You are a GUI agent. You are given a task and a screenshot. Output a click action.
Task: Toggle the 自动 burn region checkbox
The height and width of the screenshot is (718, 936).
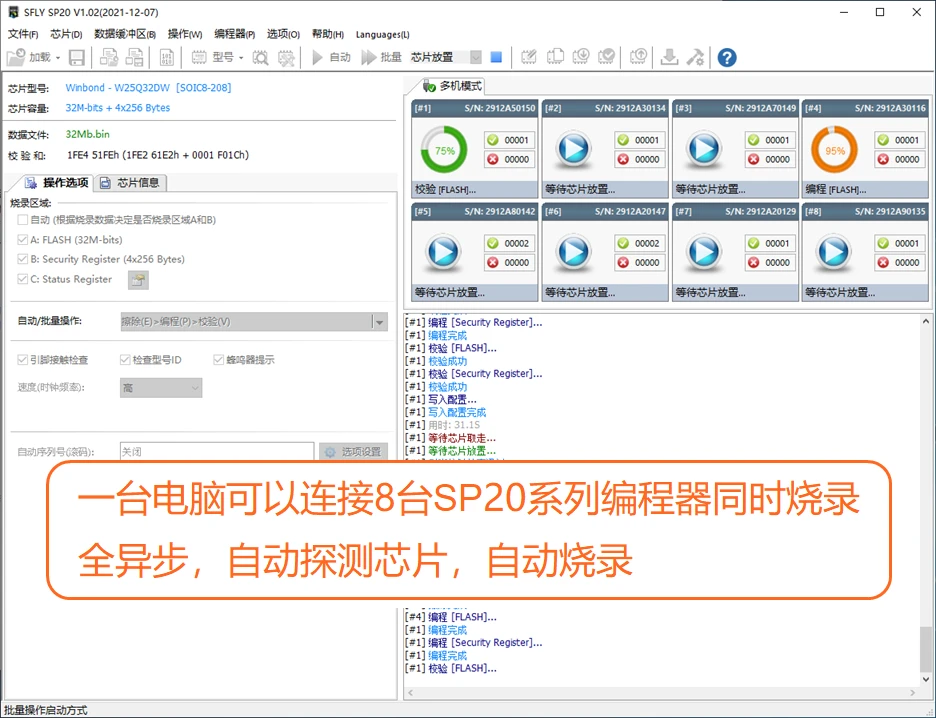click(22, 220)
